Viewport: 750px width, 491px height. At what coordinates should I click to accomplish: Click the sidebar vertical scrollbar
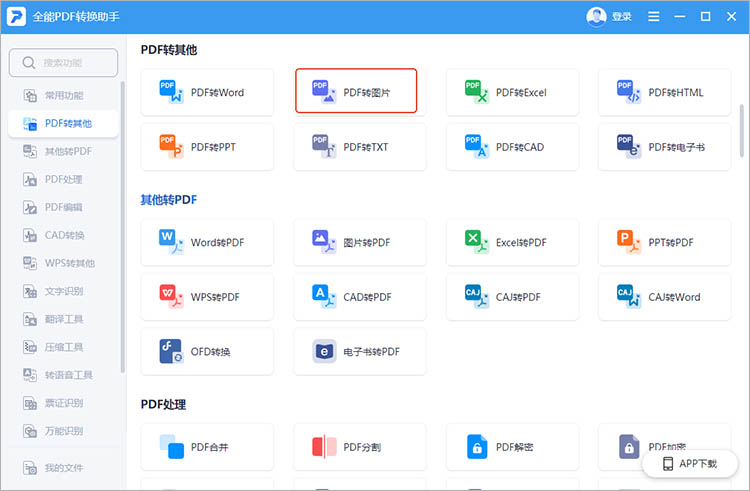(123, 227)
